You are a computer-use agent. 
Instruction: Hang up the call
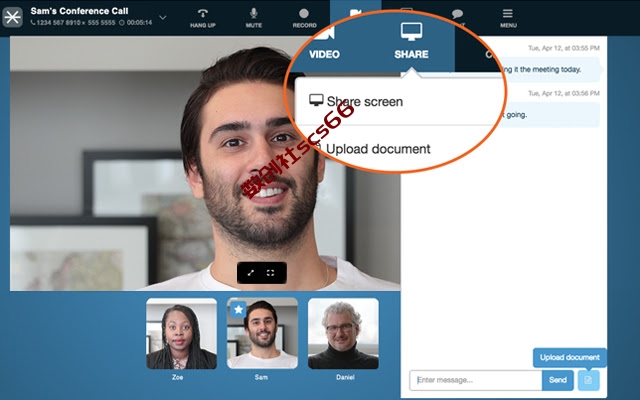click(x=202, y=18)
